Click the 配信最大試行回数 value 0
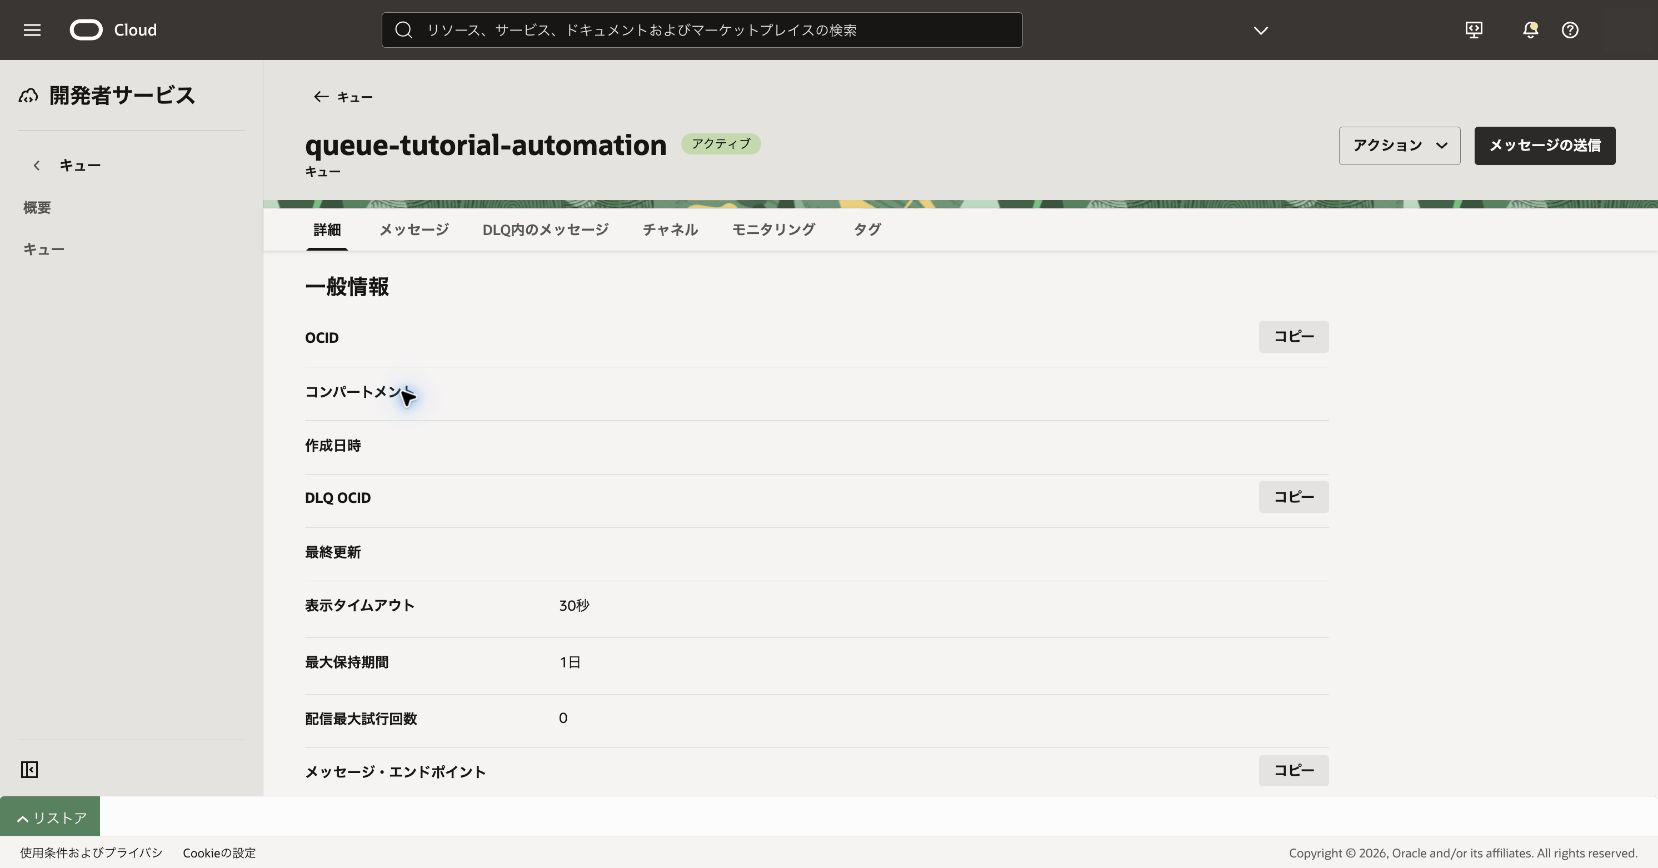 563,719
